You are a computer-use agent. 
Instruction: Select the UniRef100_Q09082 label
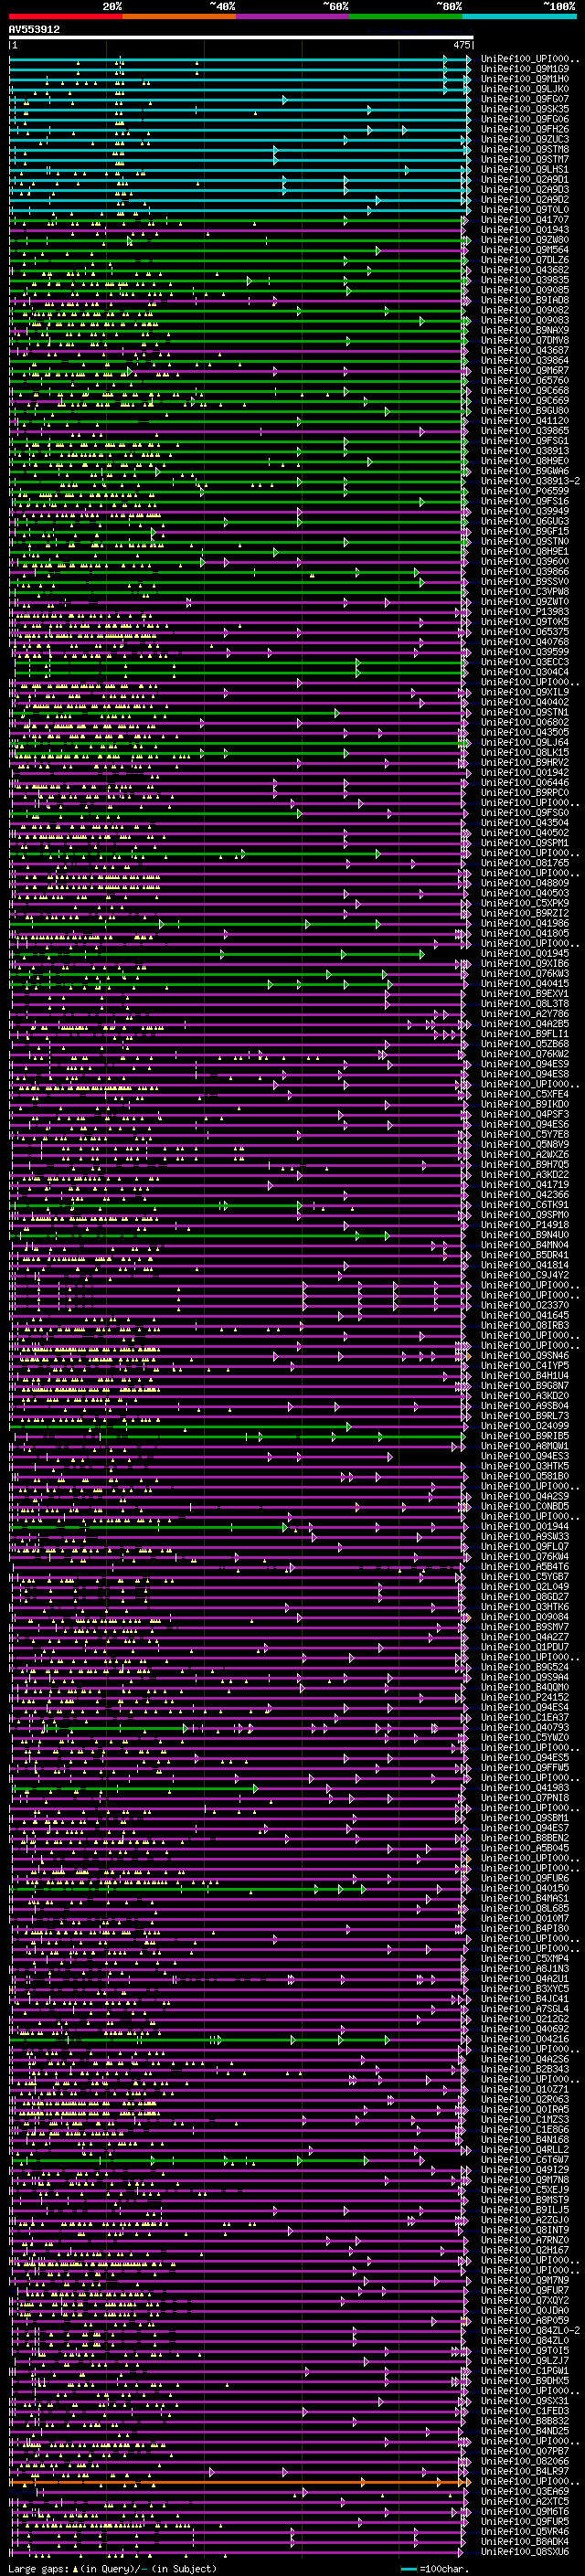[x=525, y=310]
